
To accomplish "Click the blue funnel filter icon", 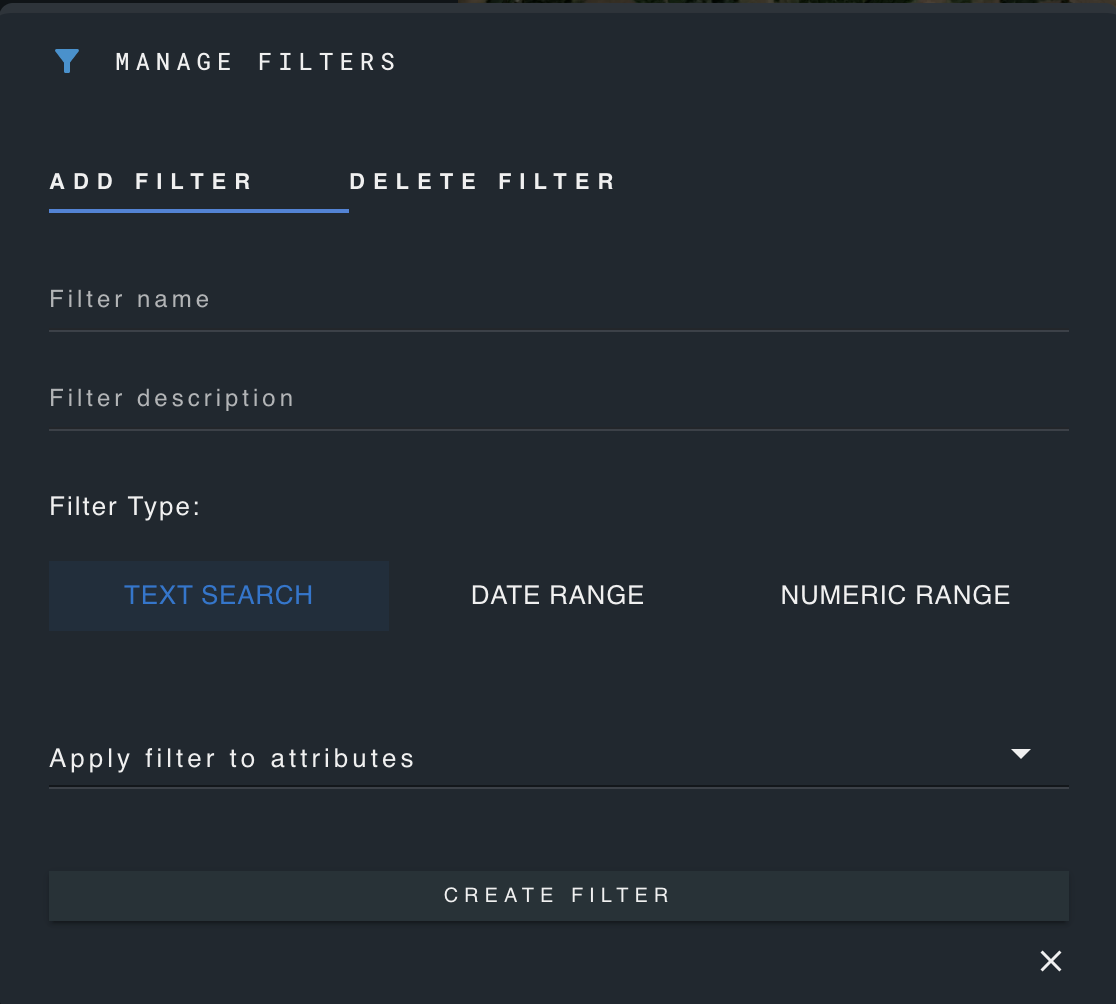I will 67,61.
